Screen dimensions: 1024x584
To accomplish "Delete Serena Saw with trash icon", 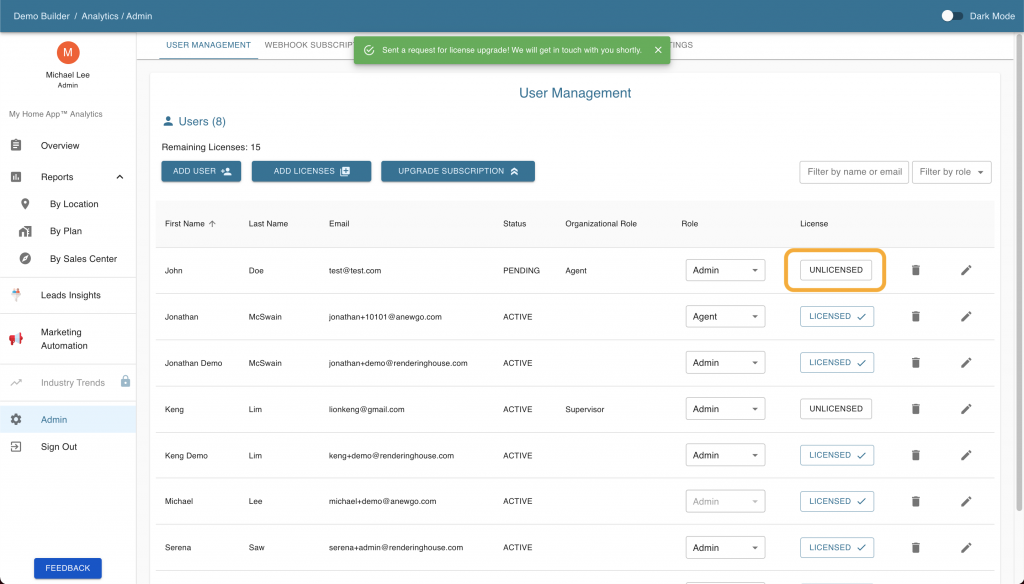I will (x=916, y=547).
